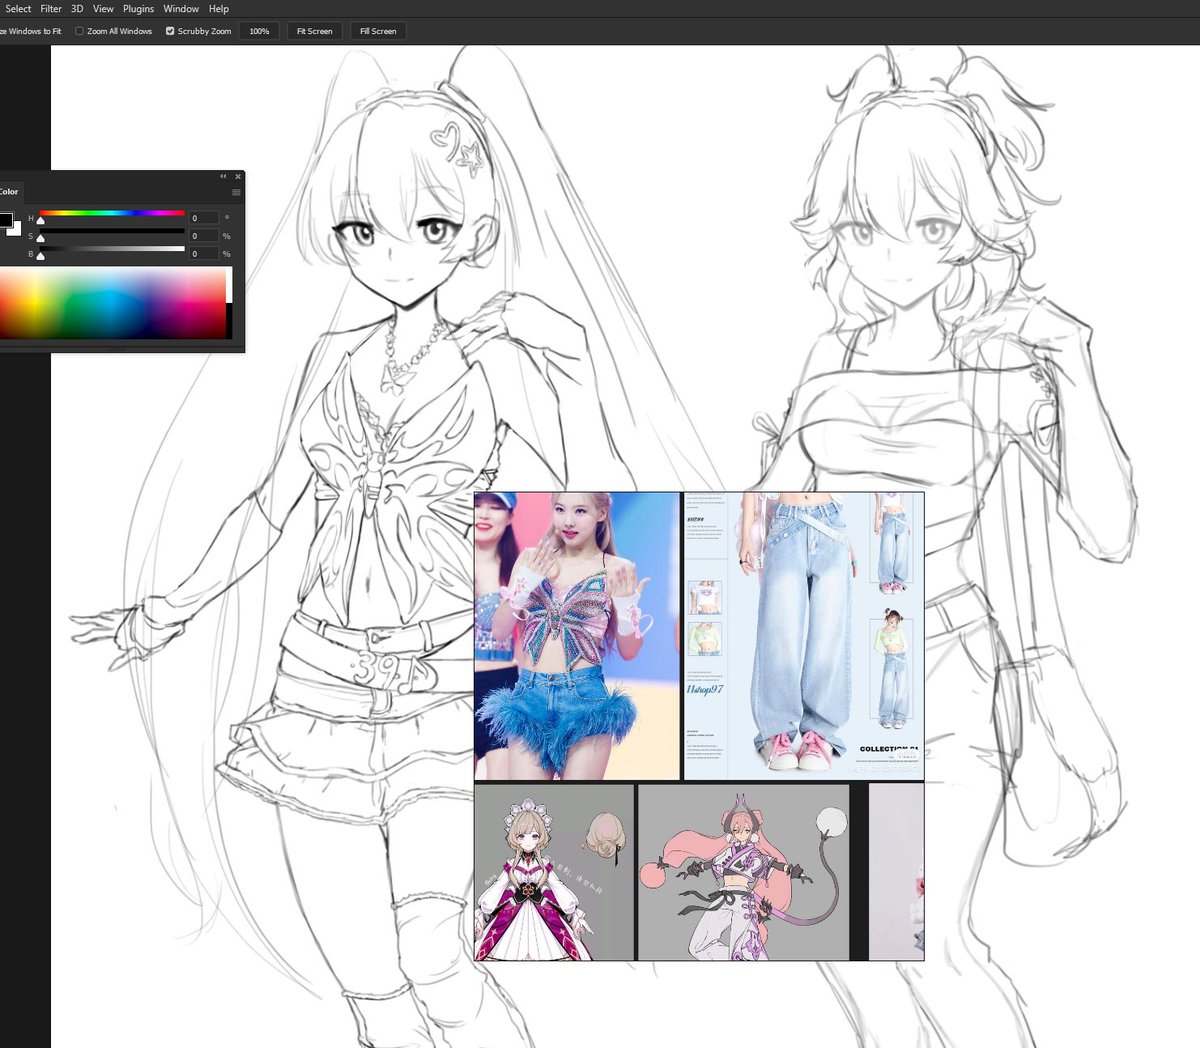1200x1048 pixels.
Task: Click the butterfly top stage photo reference
Action: tap(577, 636)
